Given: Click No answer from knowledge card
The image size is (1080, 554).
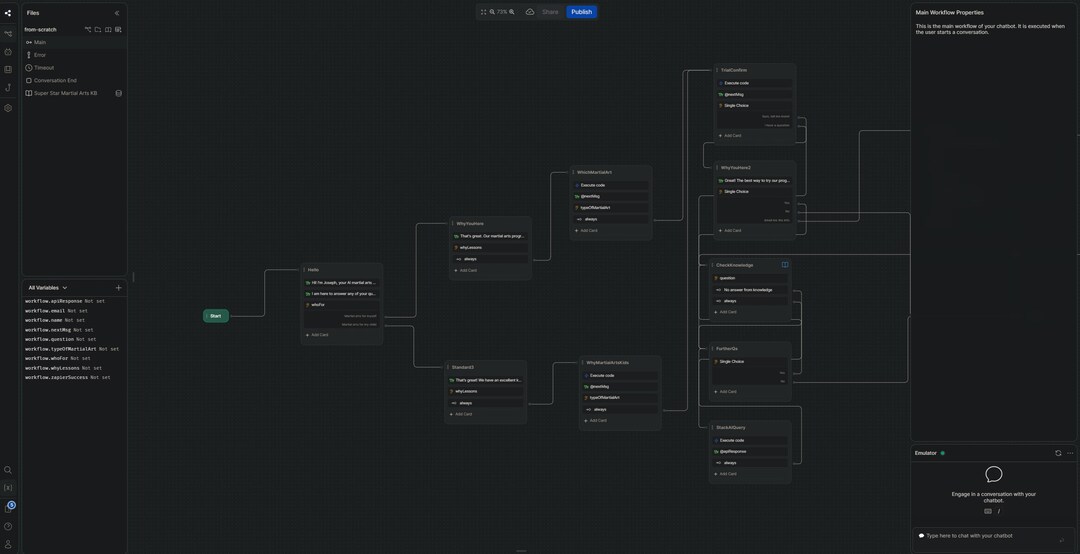Looking at the screenshot, I should tap(750, 289).
